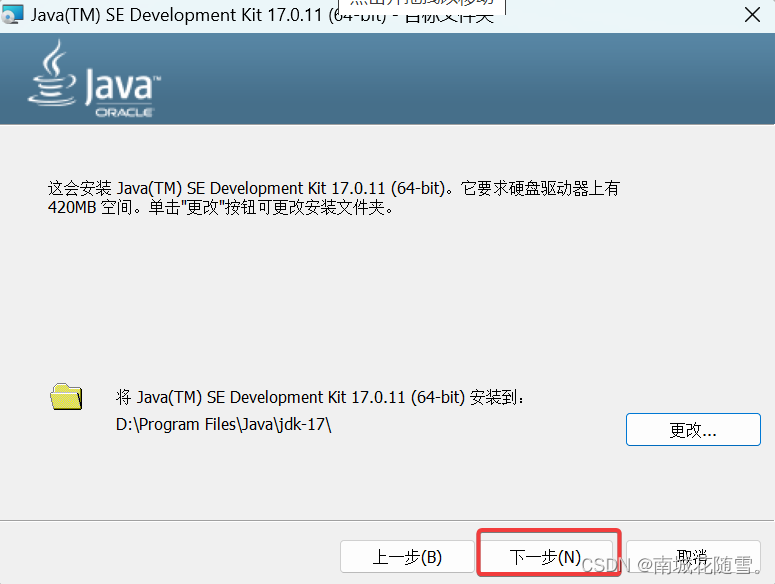Close the JDK installer window
Image resolution: width=775 pixels, height=584 pixels.
tap(752, 15)
